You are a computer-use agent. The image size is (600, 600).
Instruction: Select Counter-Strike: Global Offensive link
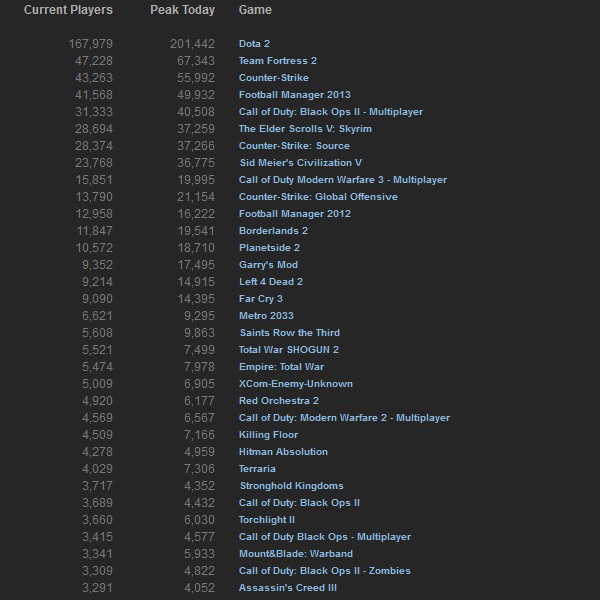pyautogui.click(x=318, y=197)
